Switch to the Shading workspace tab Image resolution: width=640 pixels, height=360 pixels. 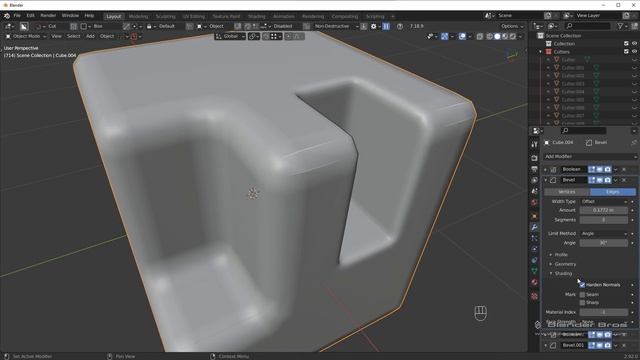257,16
